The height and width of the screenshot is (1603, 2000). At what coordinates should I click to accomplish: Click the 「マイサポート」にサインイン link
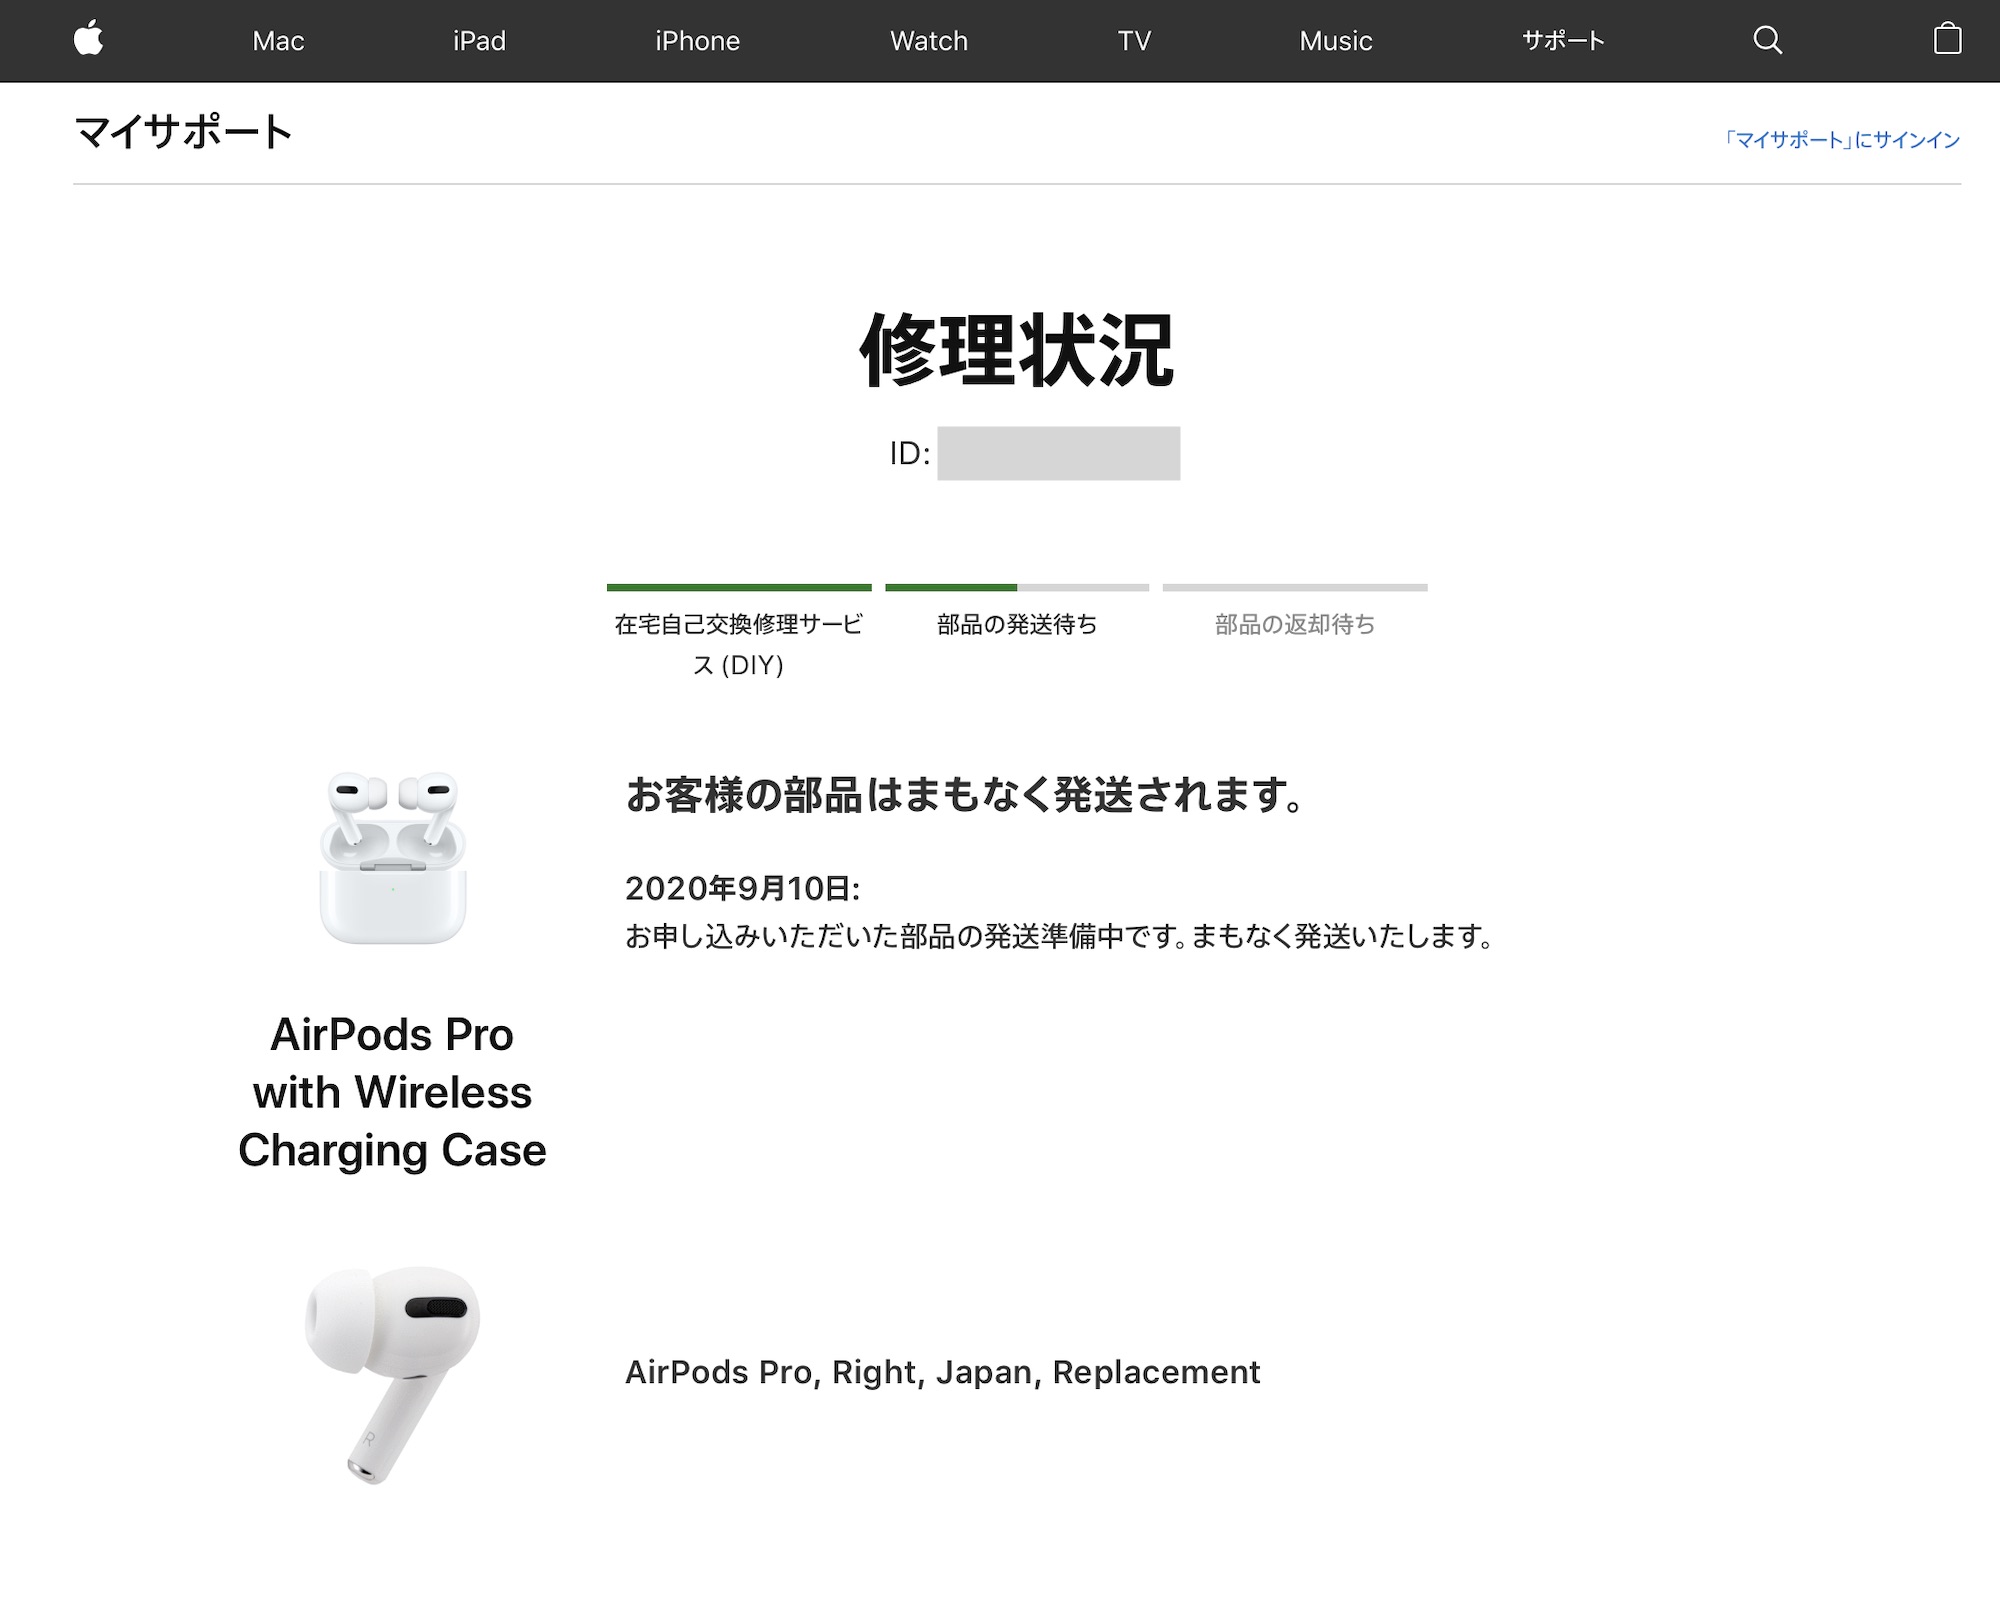[x=1841, y=140]
